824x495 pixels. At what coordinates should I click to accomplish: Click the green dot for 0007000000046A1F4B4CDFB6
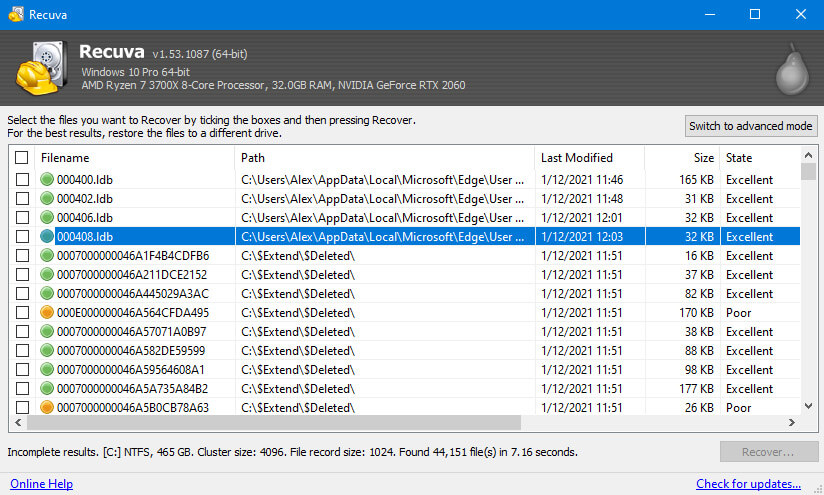[47, 255]
